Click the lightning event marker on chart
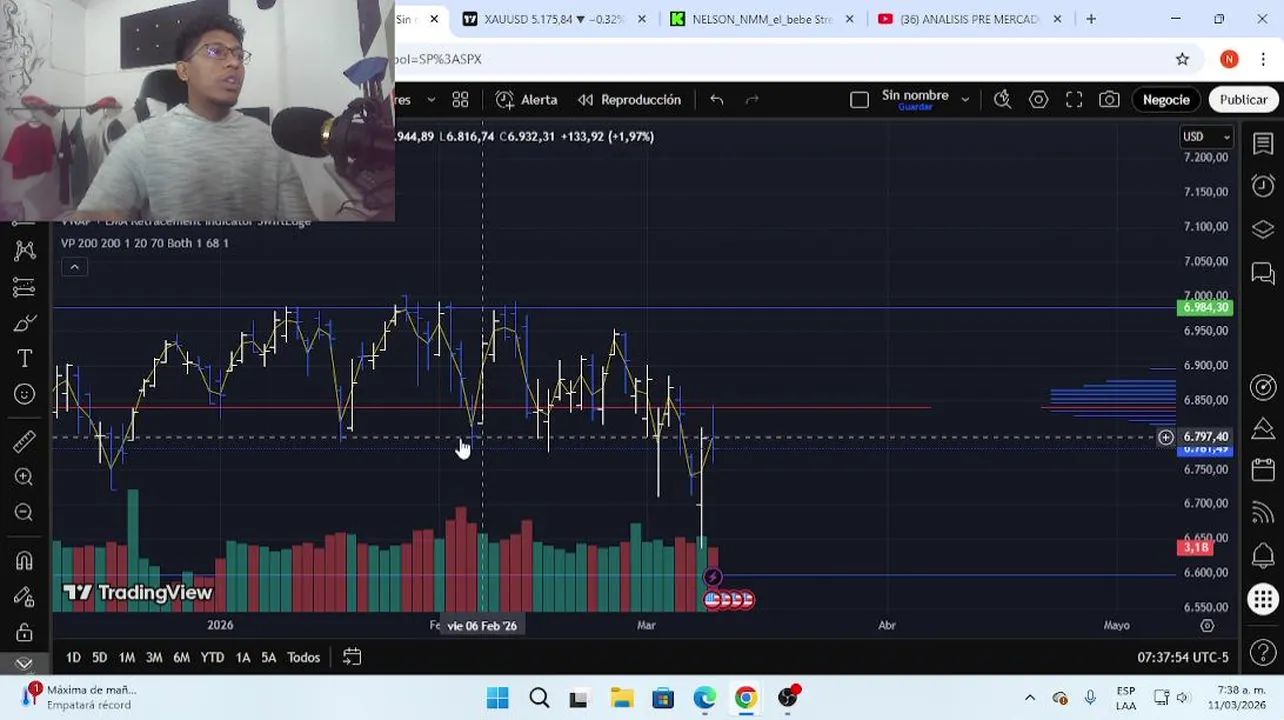 (x=712, y=577)
